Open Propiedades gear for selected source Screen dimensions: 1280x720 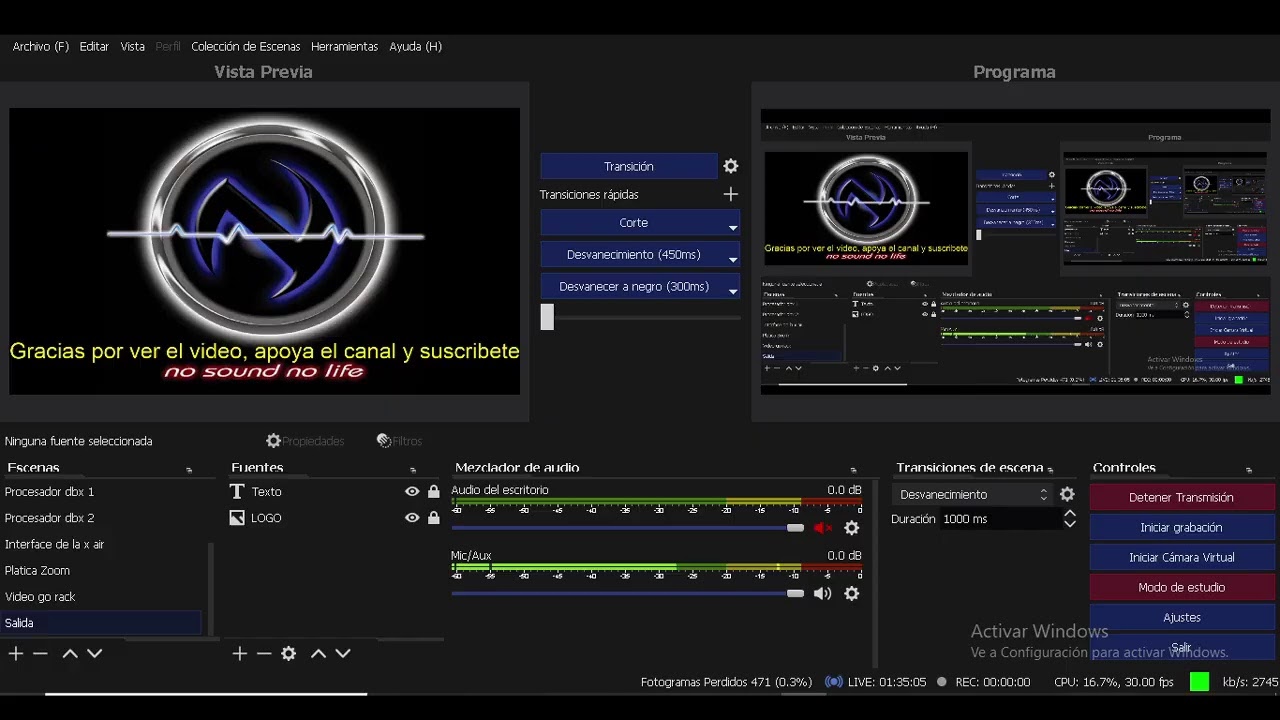273,441
